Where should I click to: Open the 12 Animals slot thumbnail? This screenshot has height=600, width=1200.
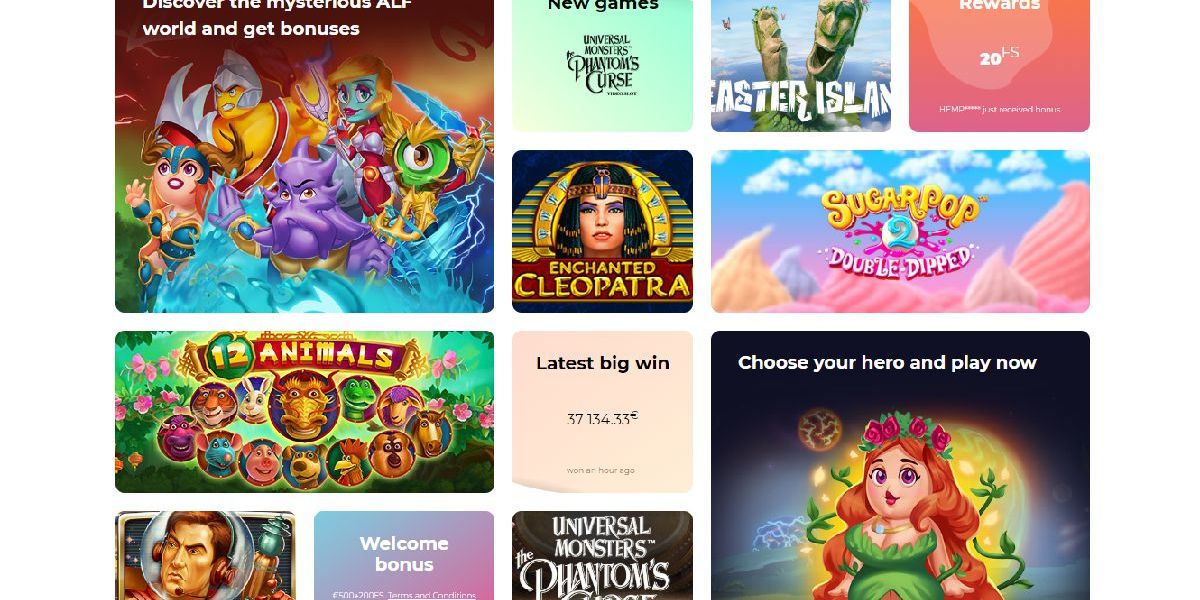(304, 412)
